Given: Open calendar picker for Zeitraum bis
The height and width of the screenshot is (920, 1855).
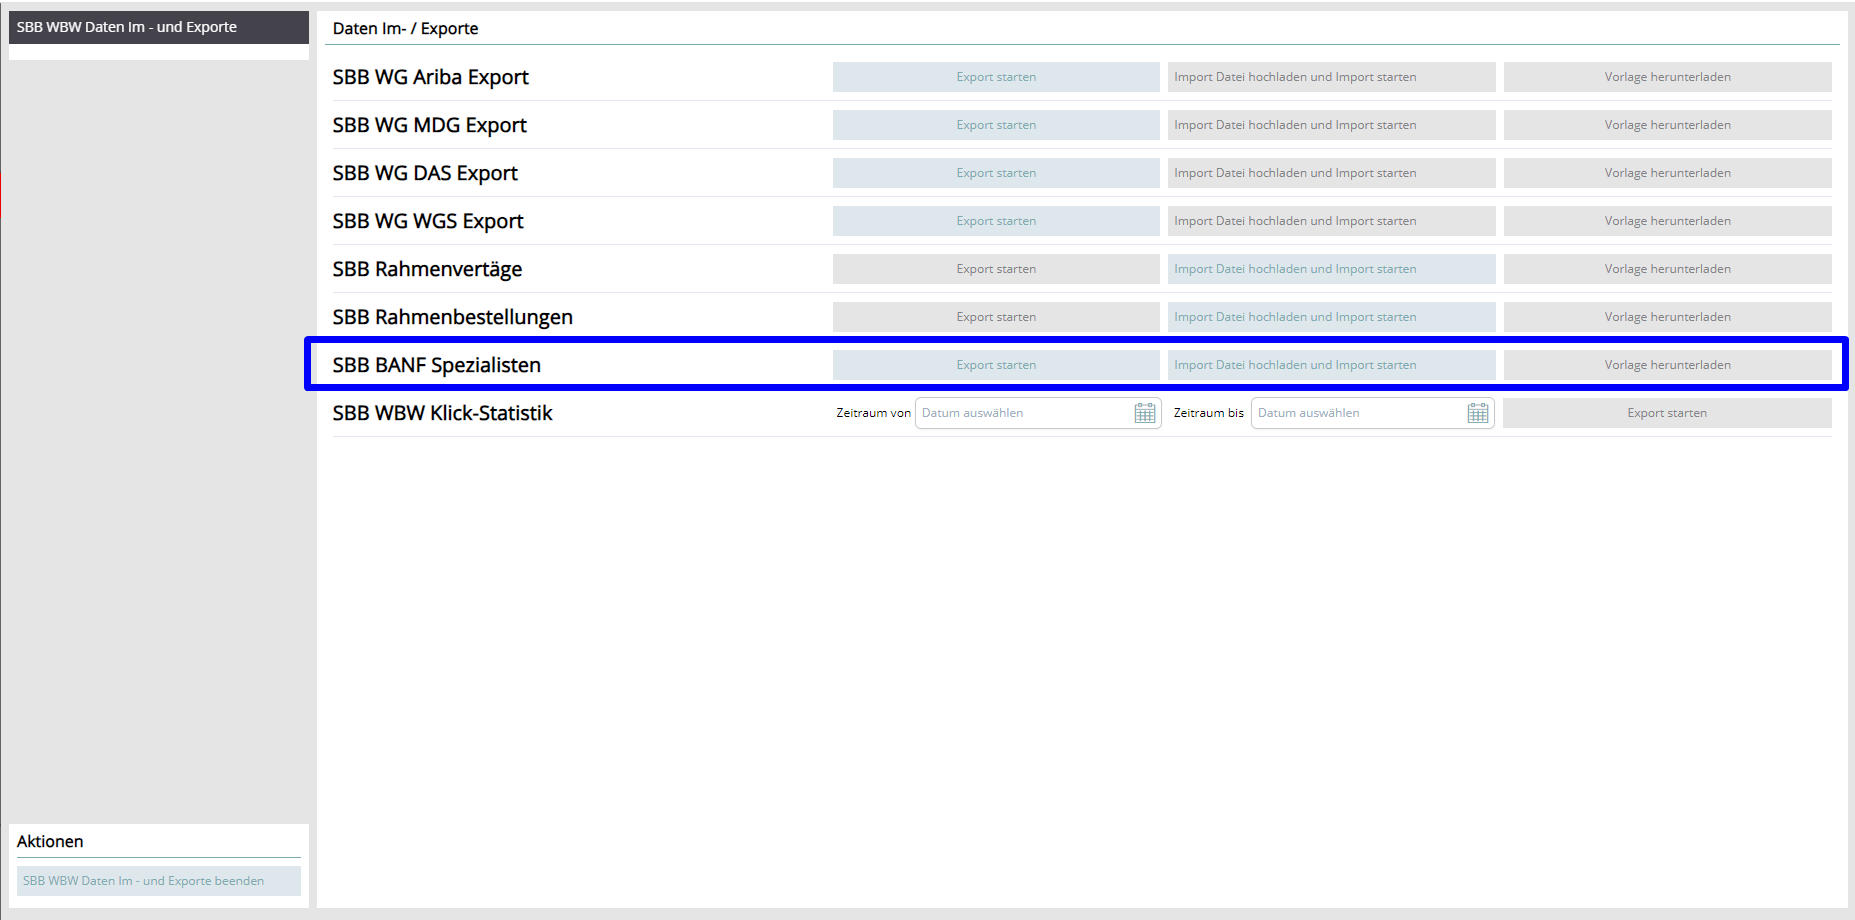Looking at the screenshot, I should 1477,413.
